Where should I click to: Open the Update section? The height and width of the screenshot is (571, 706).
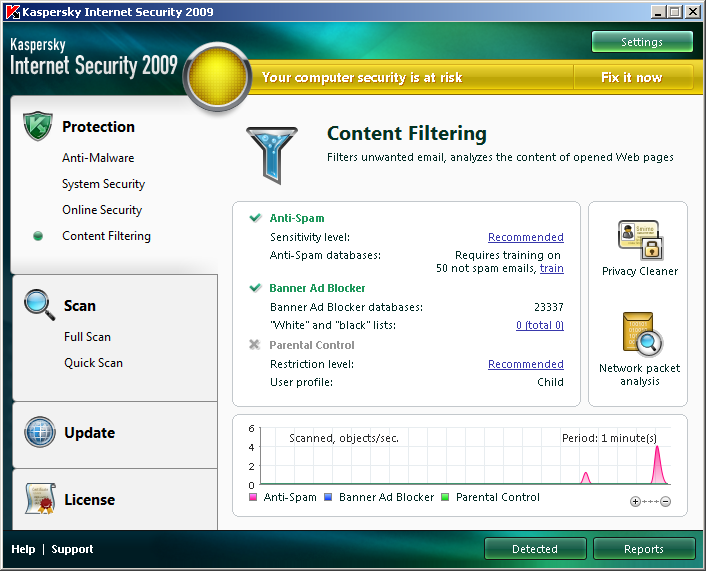pos(90,433)
